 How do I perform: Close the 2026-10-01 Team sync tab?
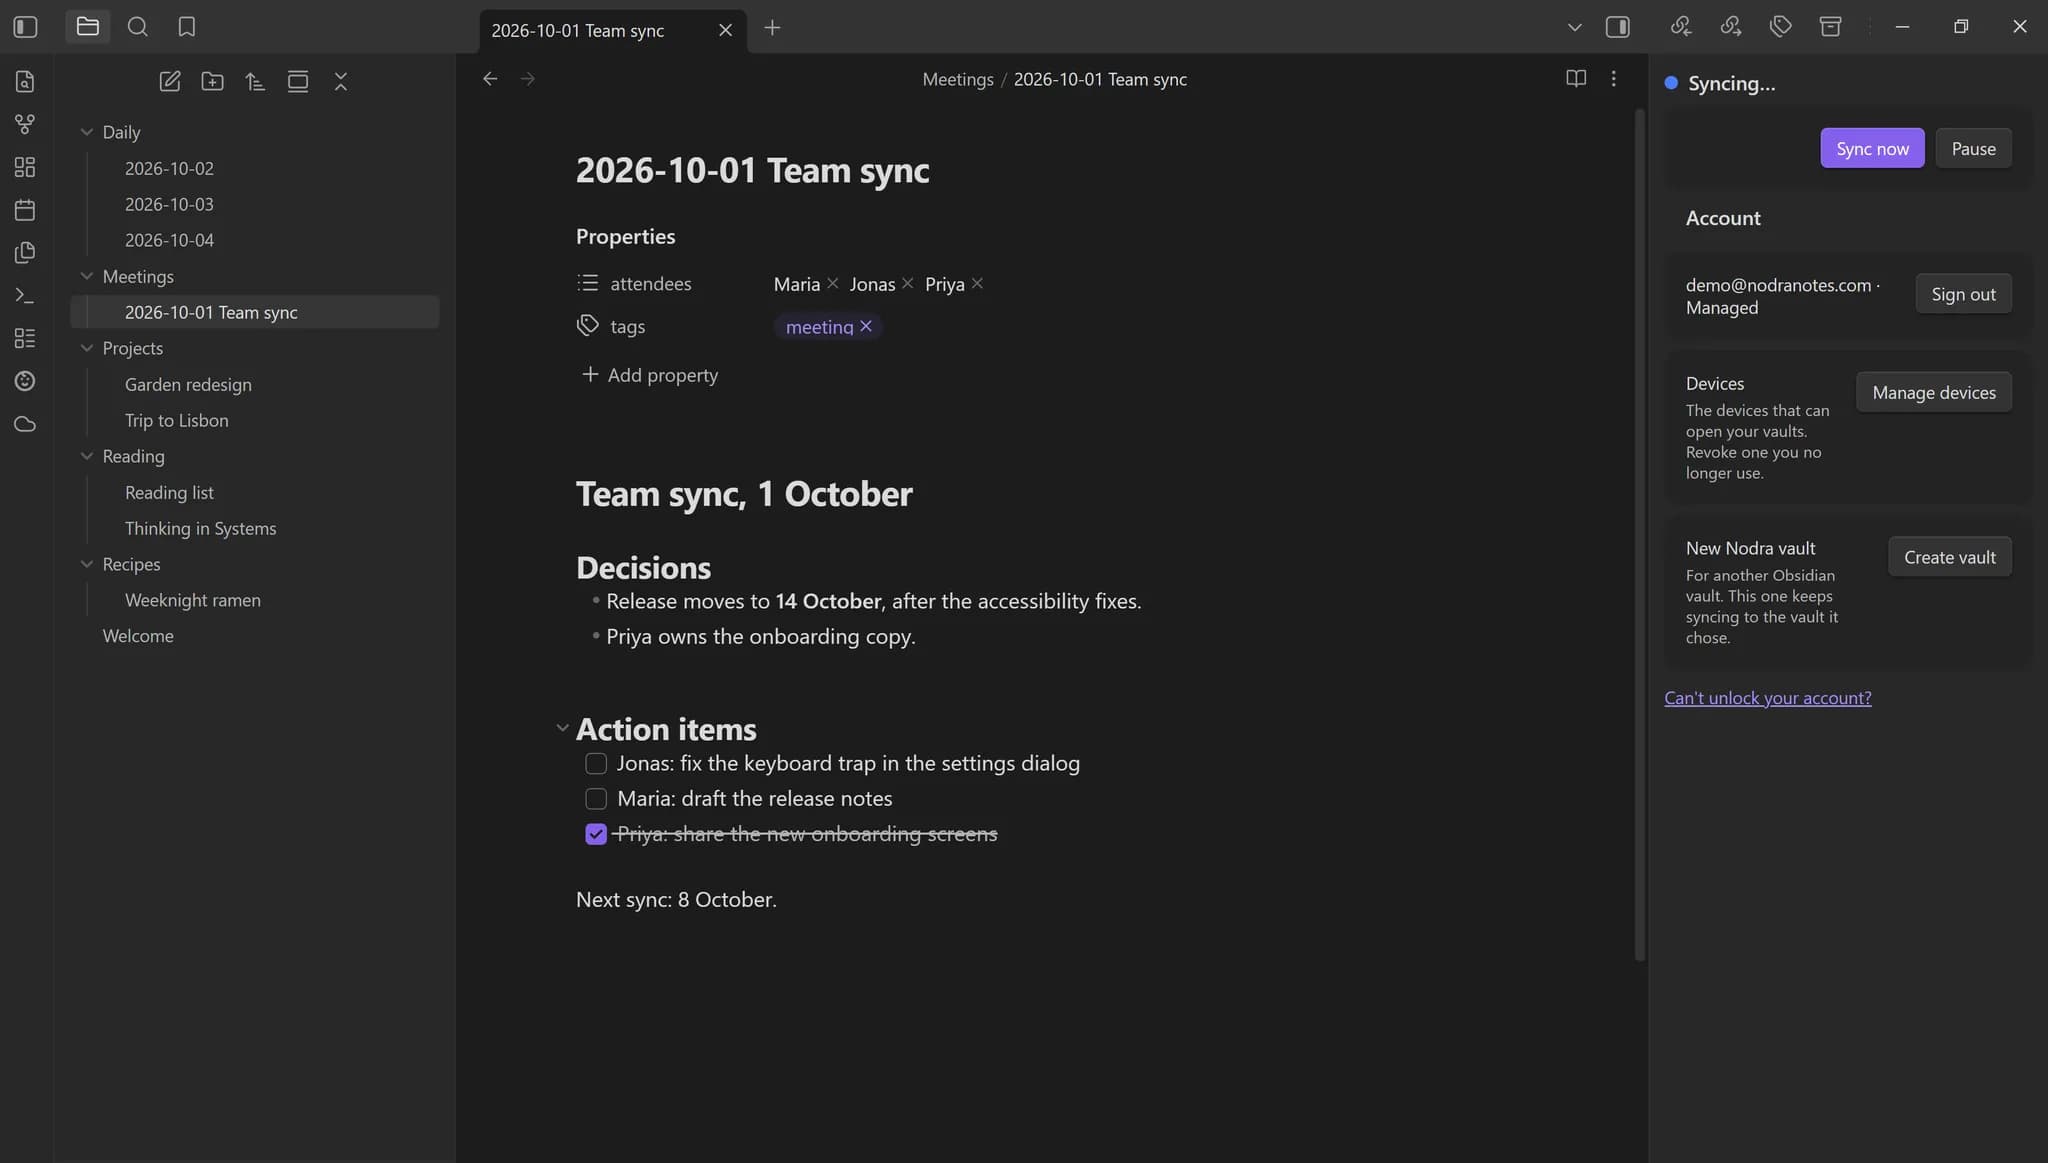(x=726, y=30)
